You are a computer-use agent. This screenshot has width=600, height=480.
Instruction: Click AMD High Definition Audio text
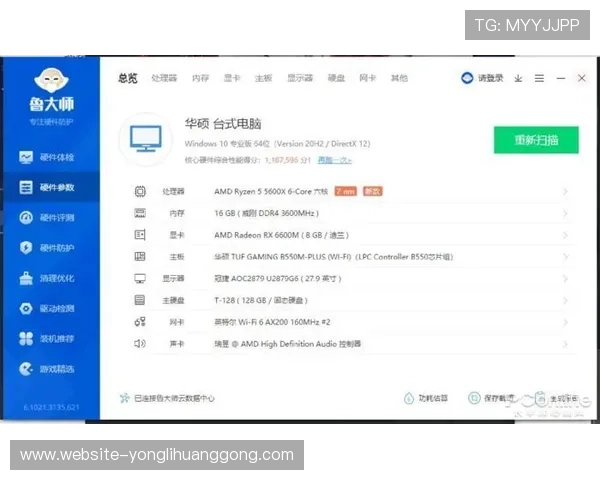289,344
